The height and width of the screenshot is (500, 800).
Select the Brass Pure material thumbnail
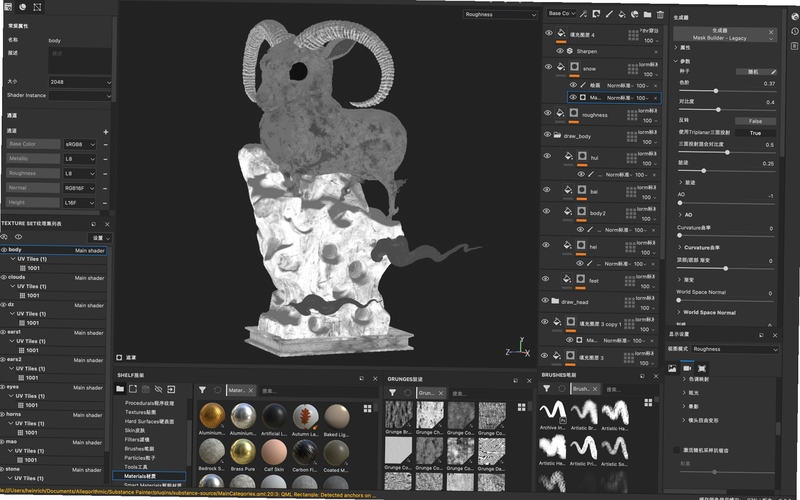click(243, 451)
